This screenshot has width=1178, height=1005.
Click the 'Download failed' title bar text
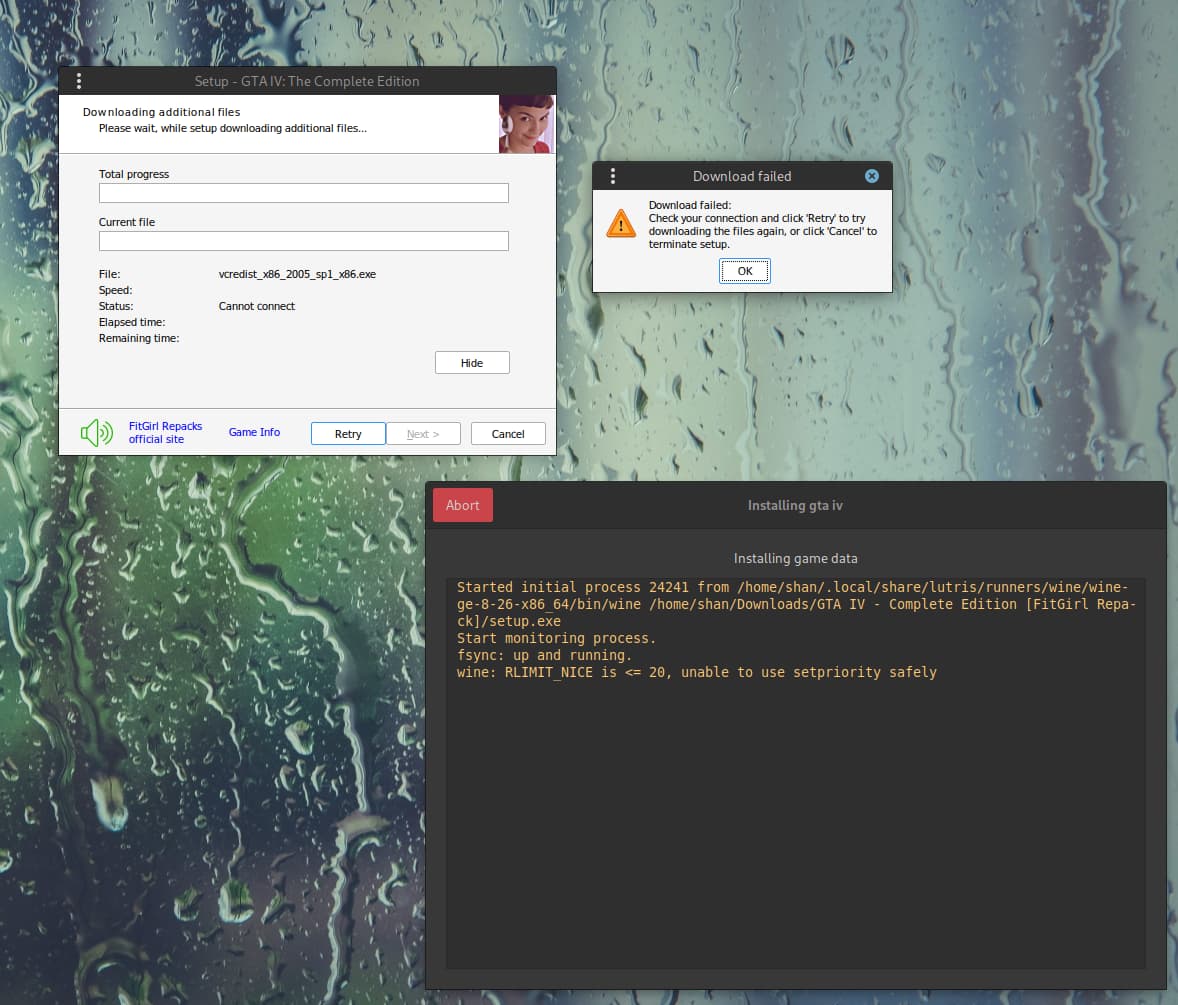coord(742,176)
